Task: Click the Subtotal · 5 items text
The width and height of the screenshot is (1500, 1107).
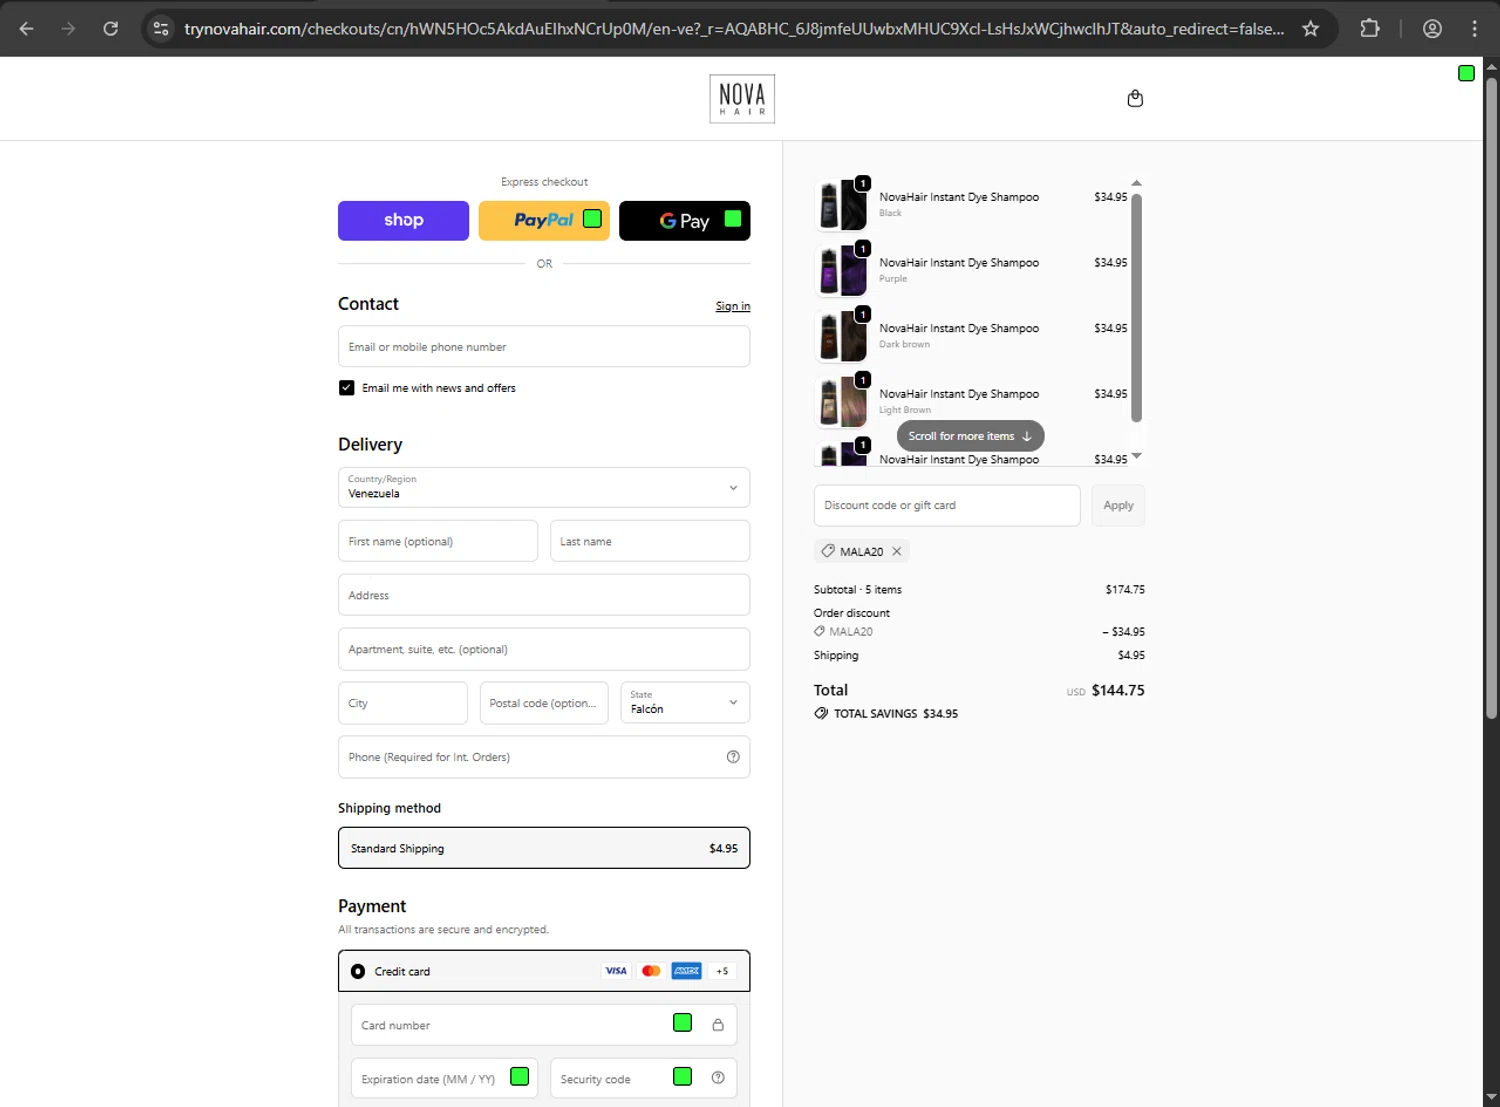Action: click(858, 590)
